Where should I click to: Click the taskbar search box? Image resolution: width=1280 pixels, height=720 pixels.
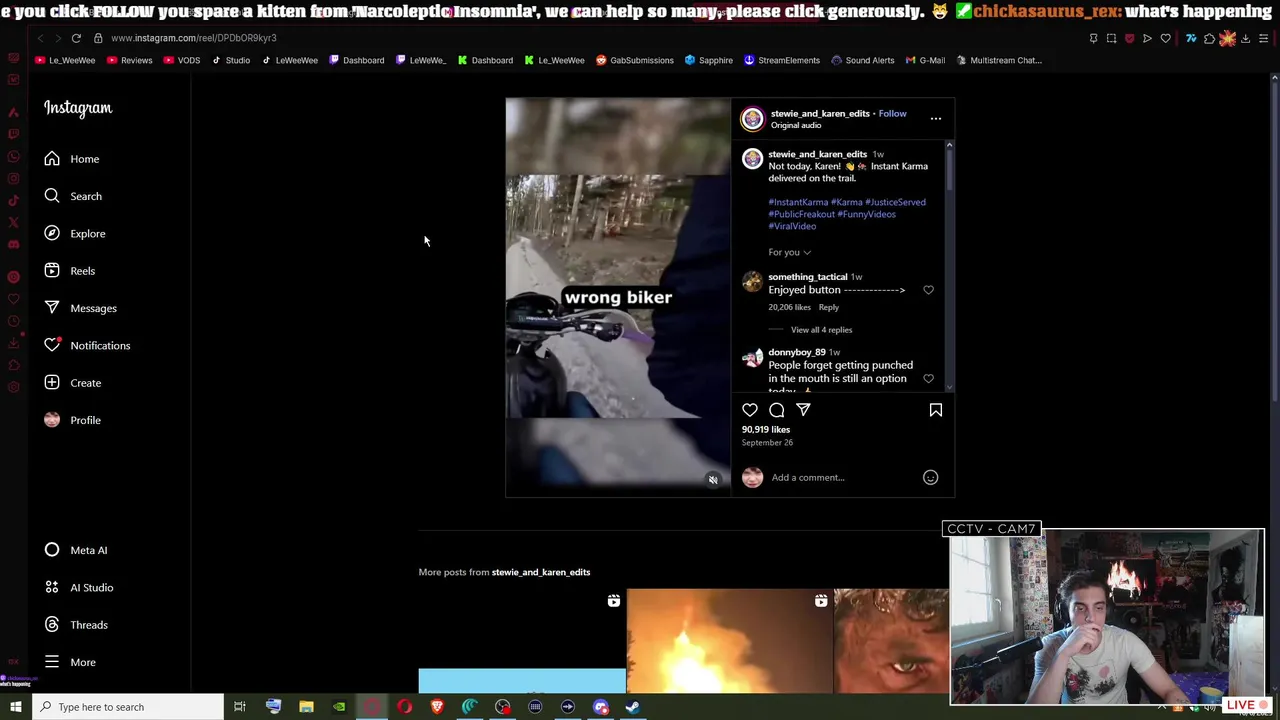[128, 707]
